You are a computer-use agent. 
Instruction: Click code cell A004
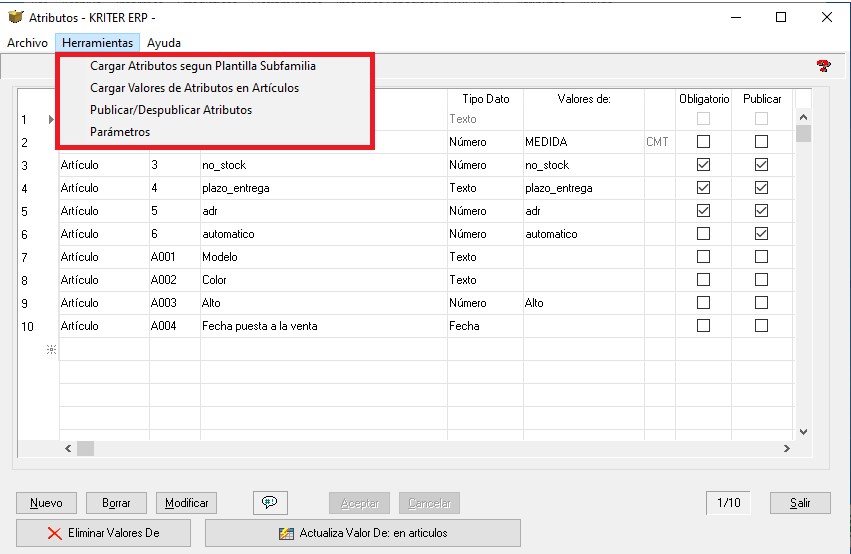(x=175, y=326)
